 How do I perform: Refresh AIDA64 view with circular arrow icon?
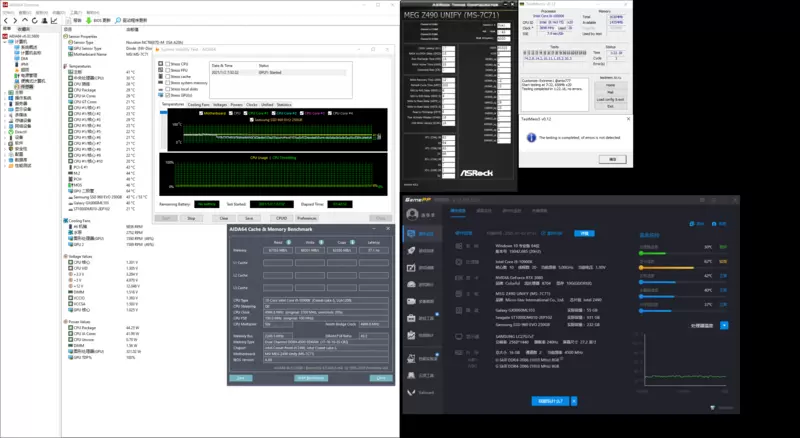[35, 20]
